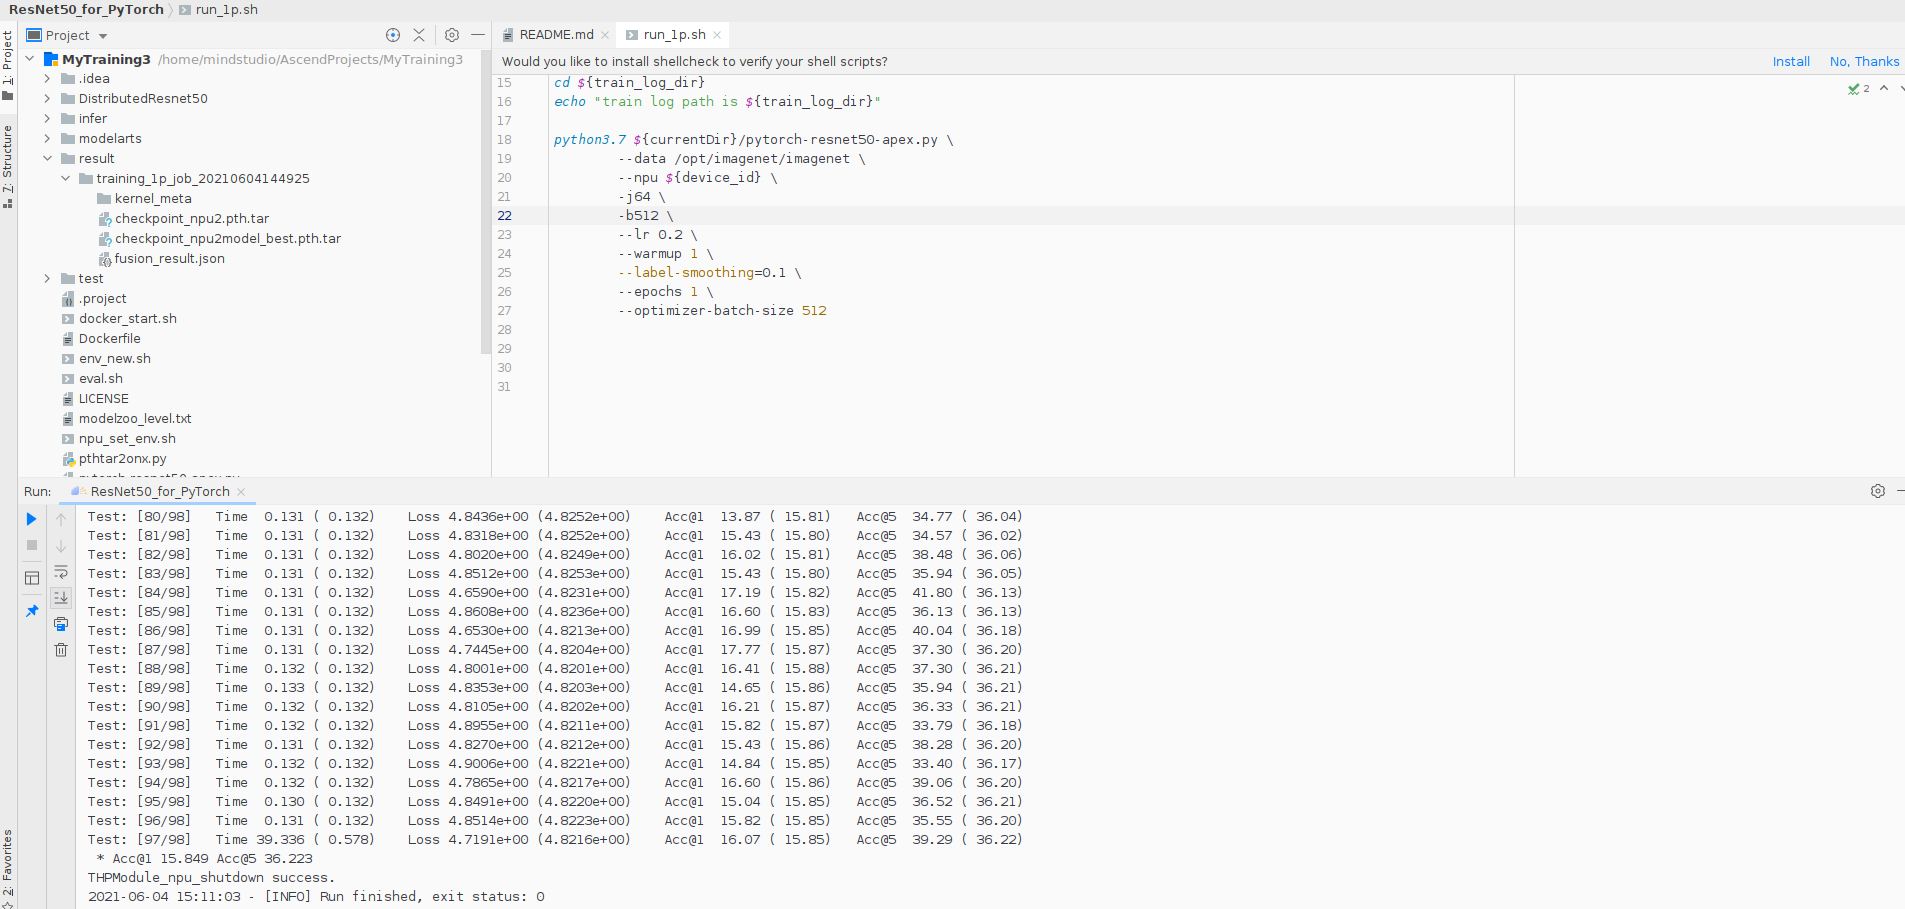1905x909 pixels.
Task: Open Run panel settings gear
Action: click(x=1878, y=491)
